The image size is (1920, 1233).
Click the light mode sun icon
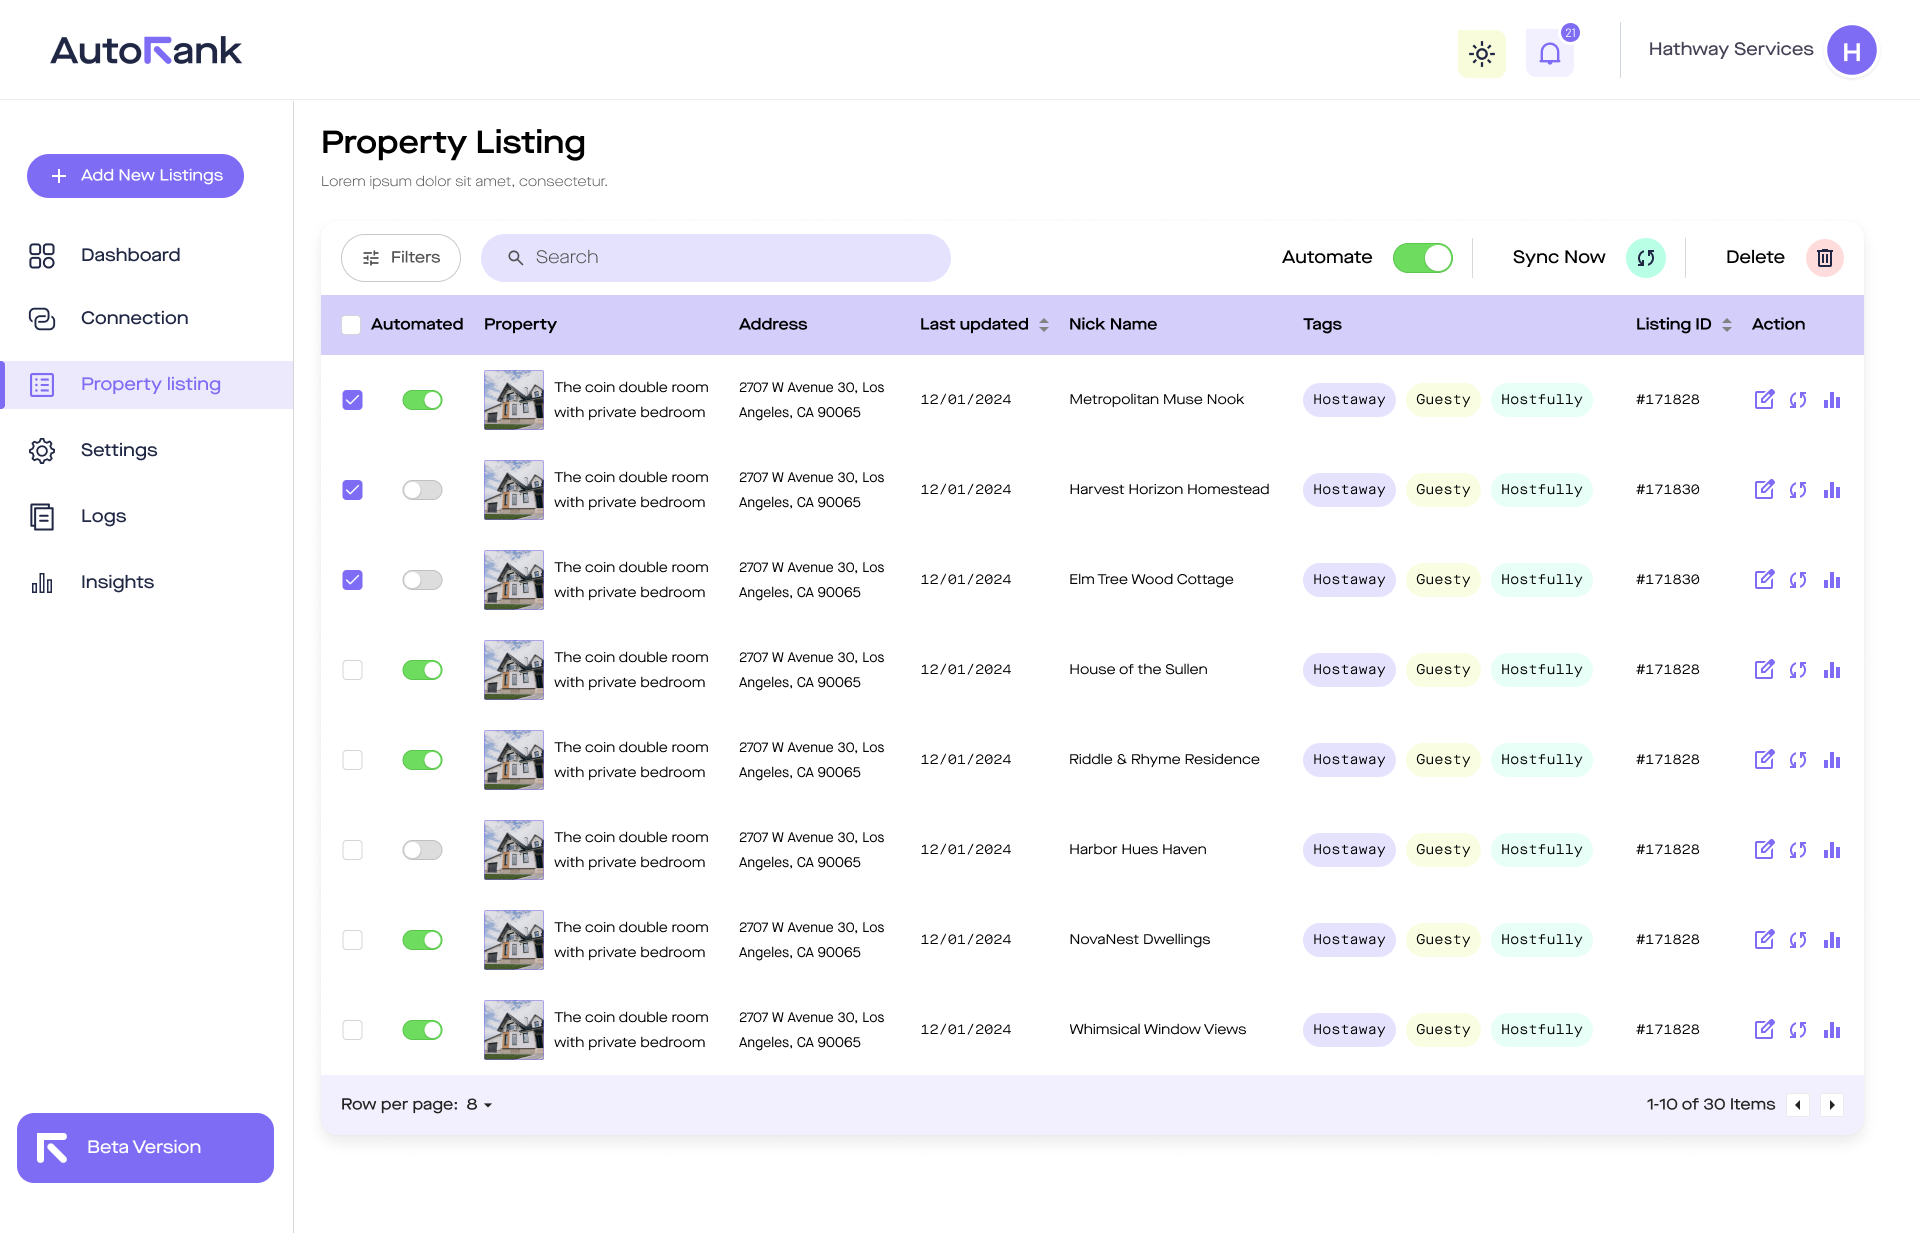point(1481,54)
